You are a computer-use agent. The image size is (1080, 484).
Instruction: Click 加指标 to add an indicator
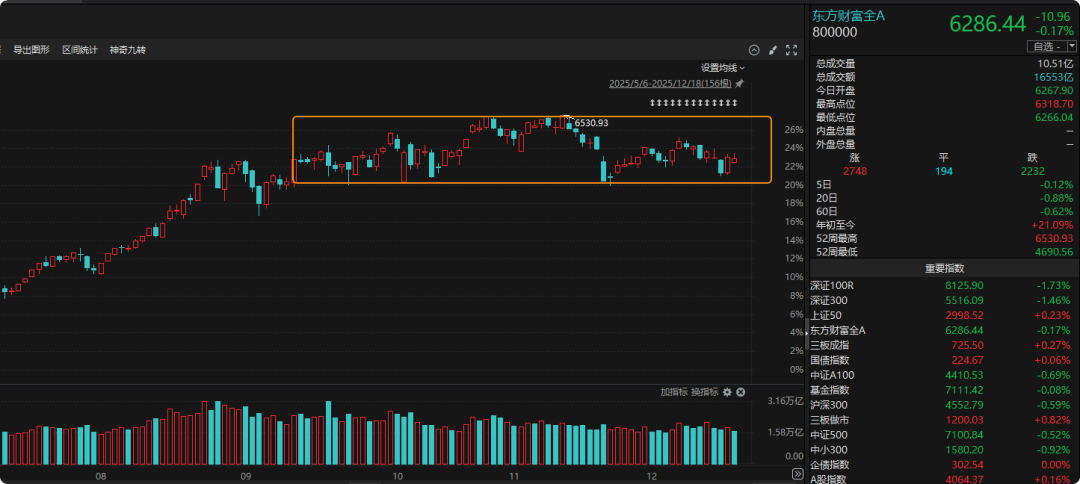673,392
